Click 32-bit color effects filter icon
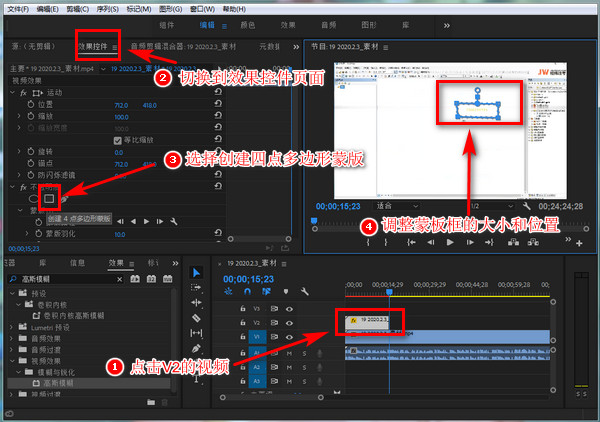Viewport: 600px width, 422px height. (x=151, y=279)
